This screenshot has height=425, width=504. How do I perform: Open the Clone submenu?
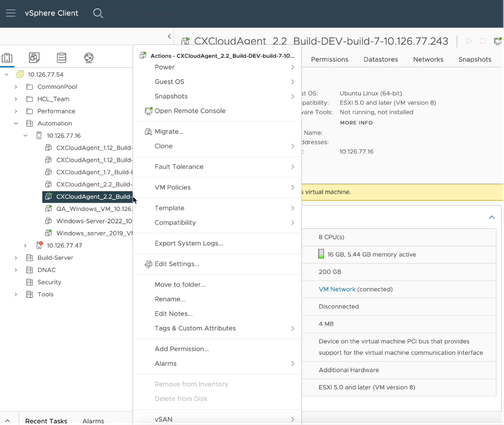point(217,146)
